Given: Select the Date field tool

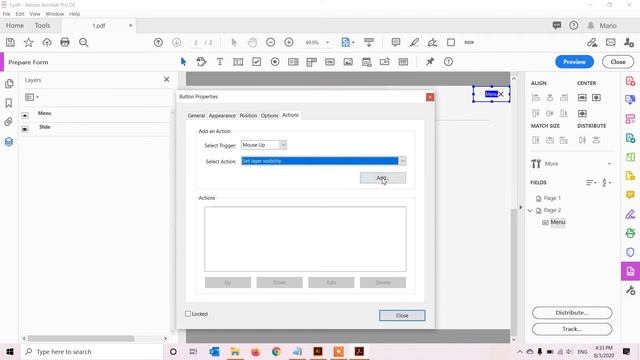Looking at the screenshot, I should pos(367,62).
